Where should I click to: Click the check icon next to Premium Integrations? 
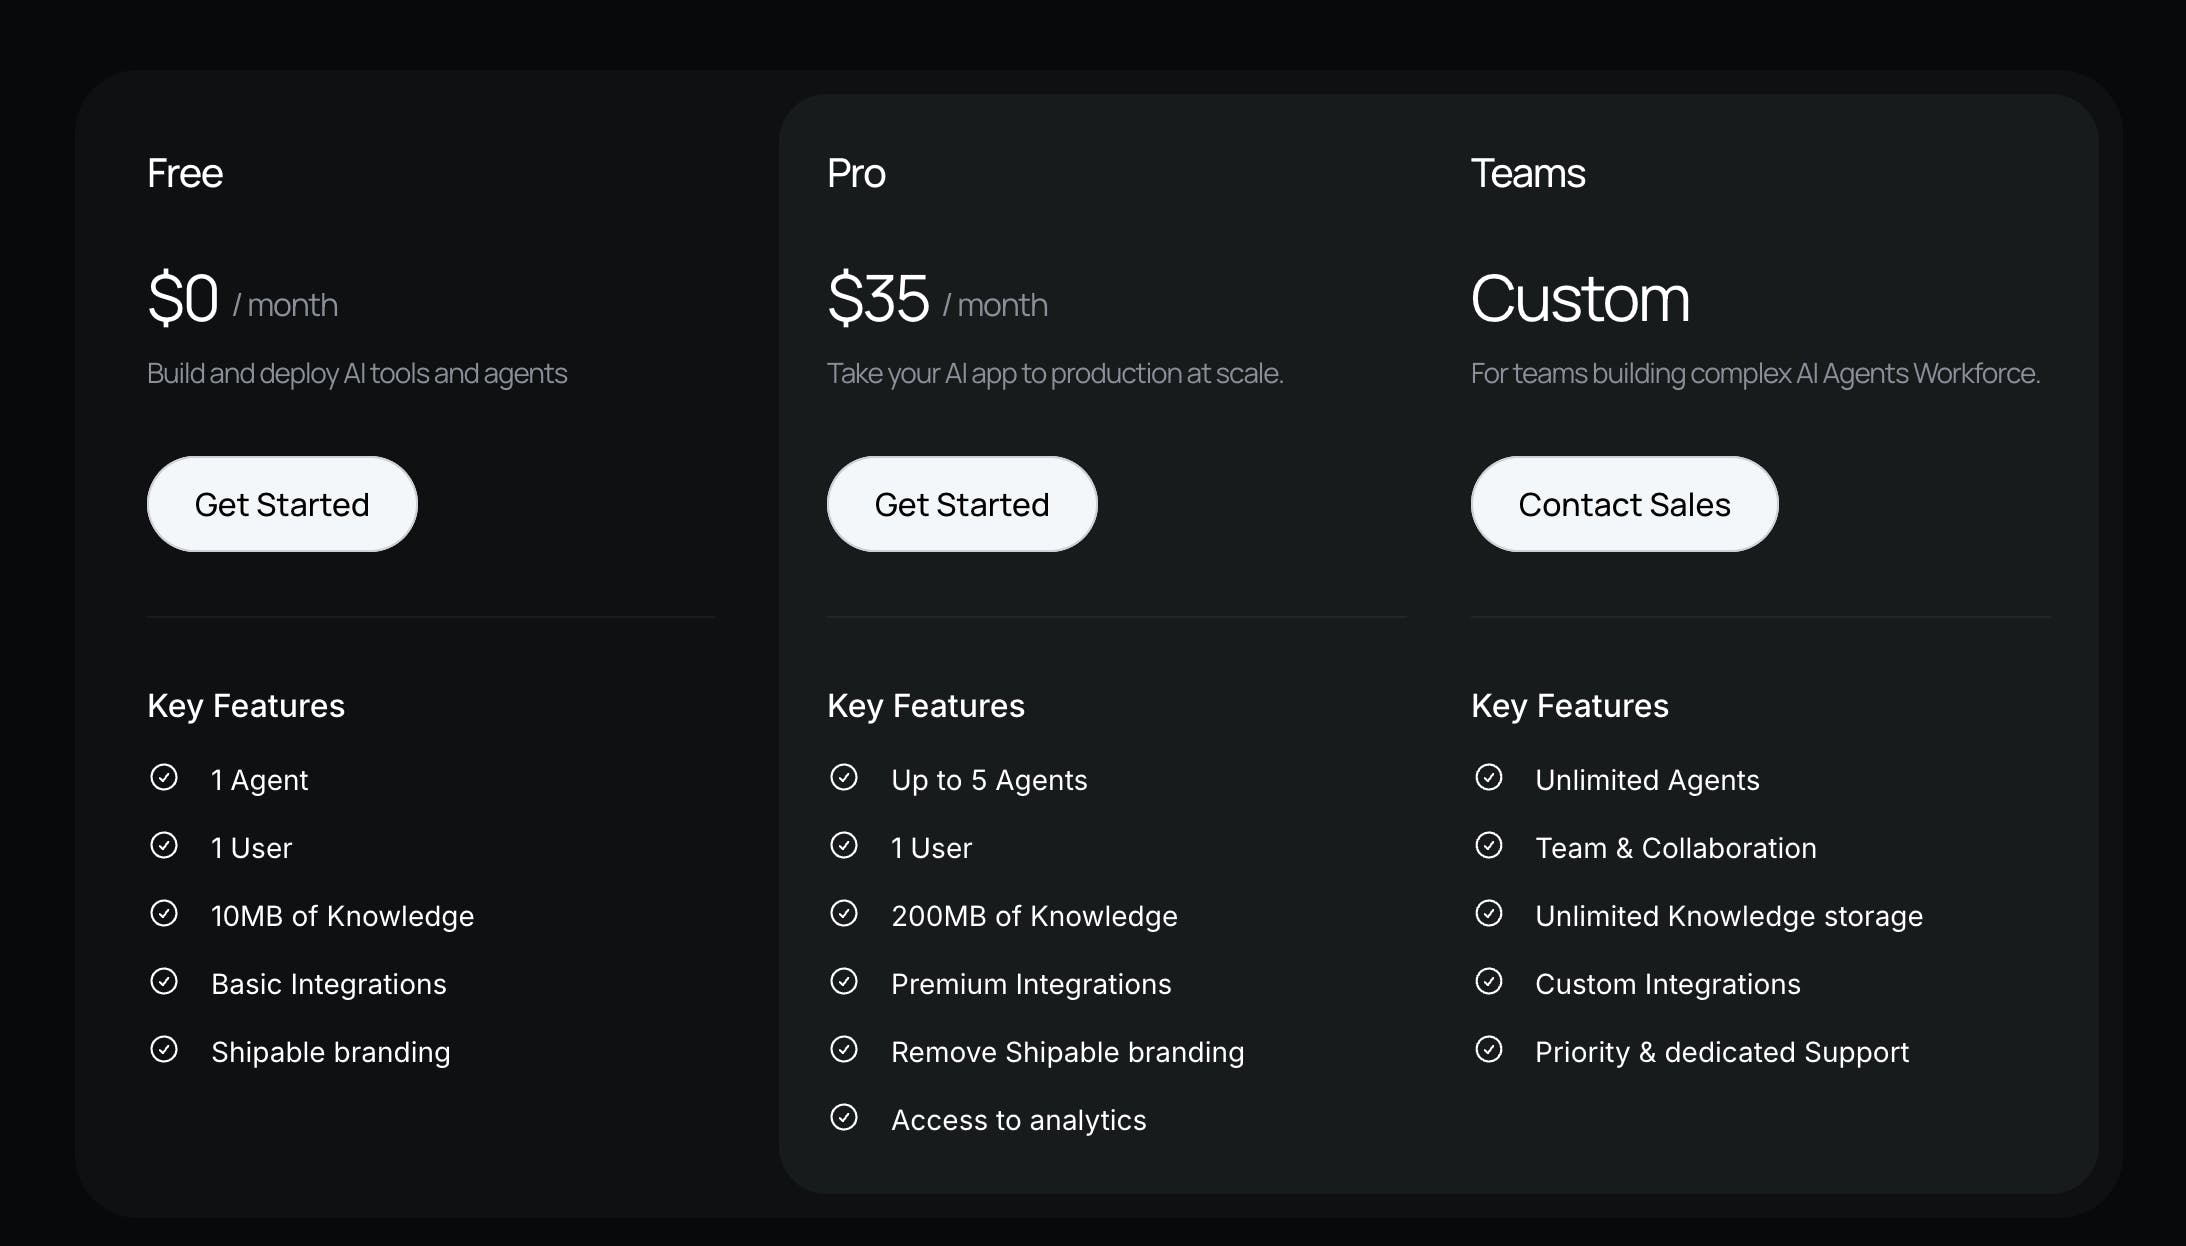(x=844, y=982)
